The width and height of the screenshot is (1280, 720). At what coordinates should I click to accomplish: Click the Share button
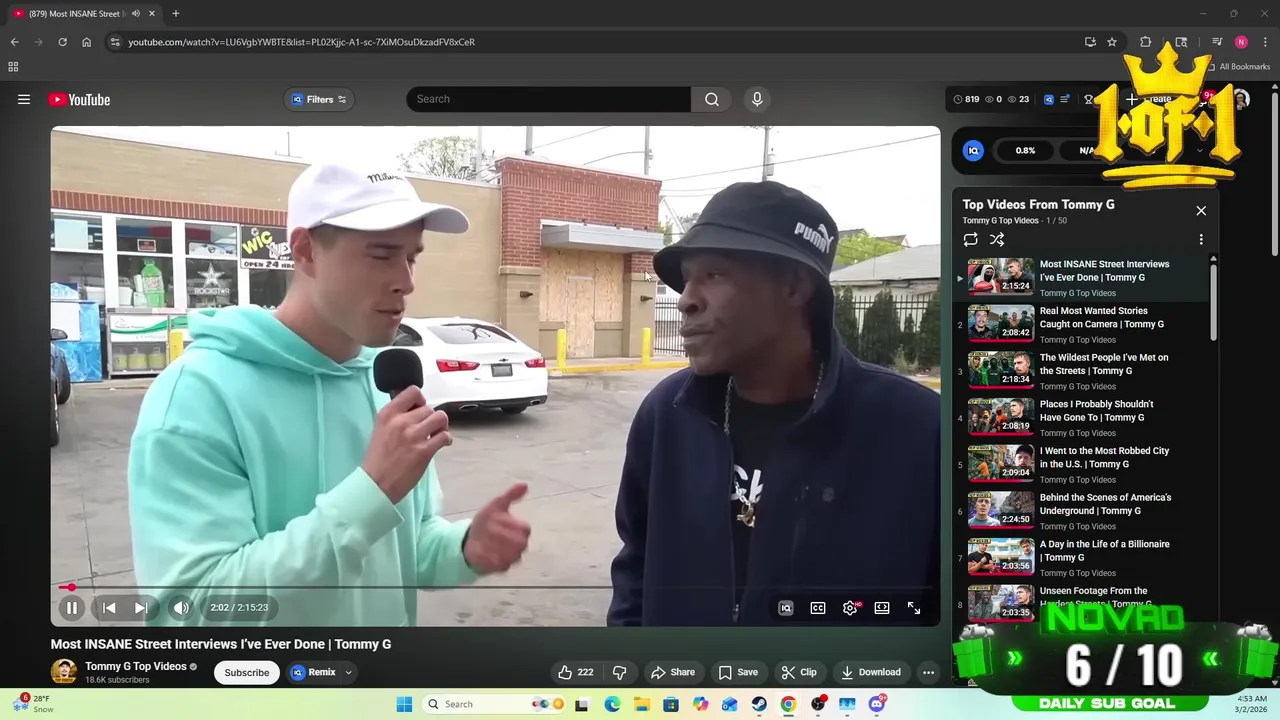tap(673, 672)
